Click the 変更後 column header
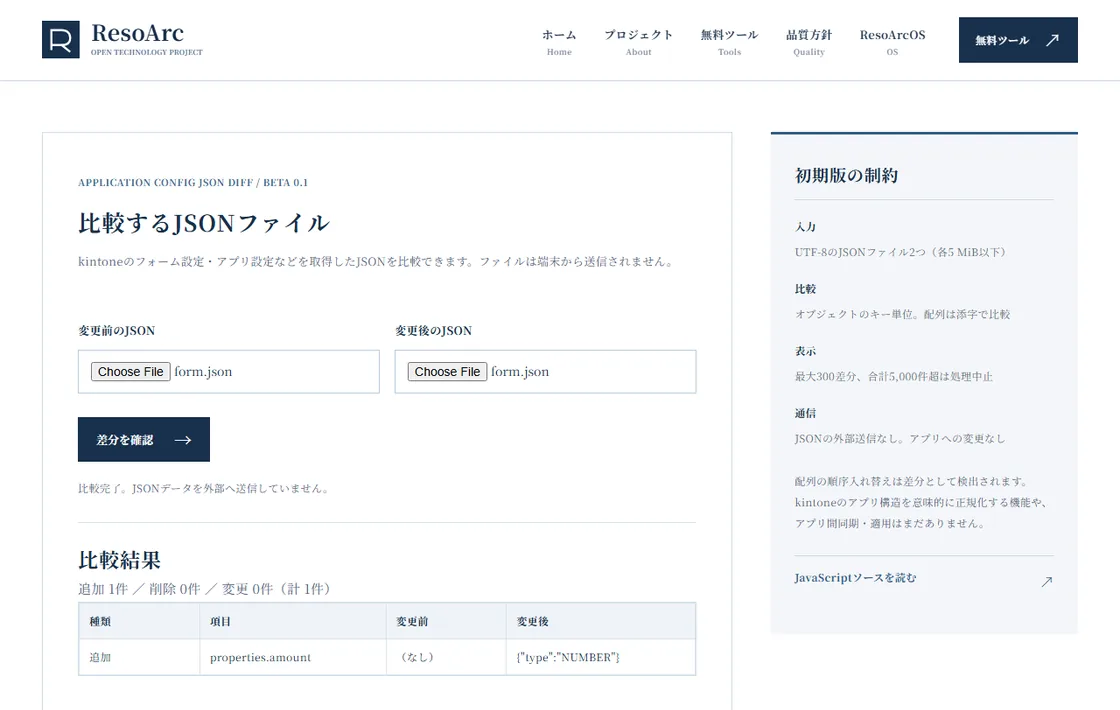 (x=601, y=621)
